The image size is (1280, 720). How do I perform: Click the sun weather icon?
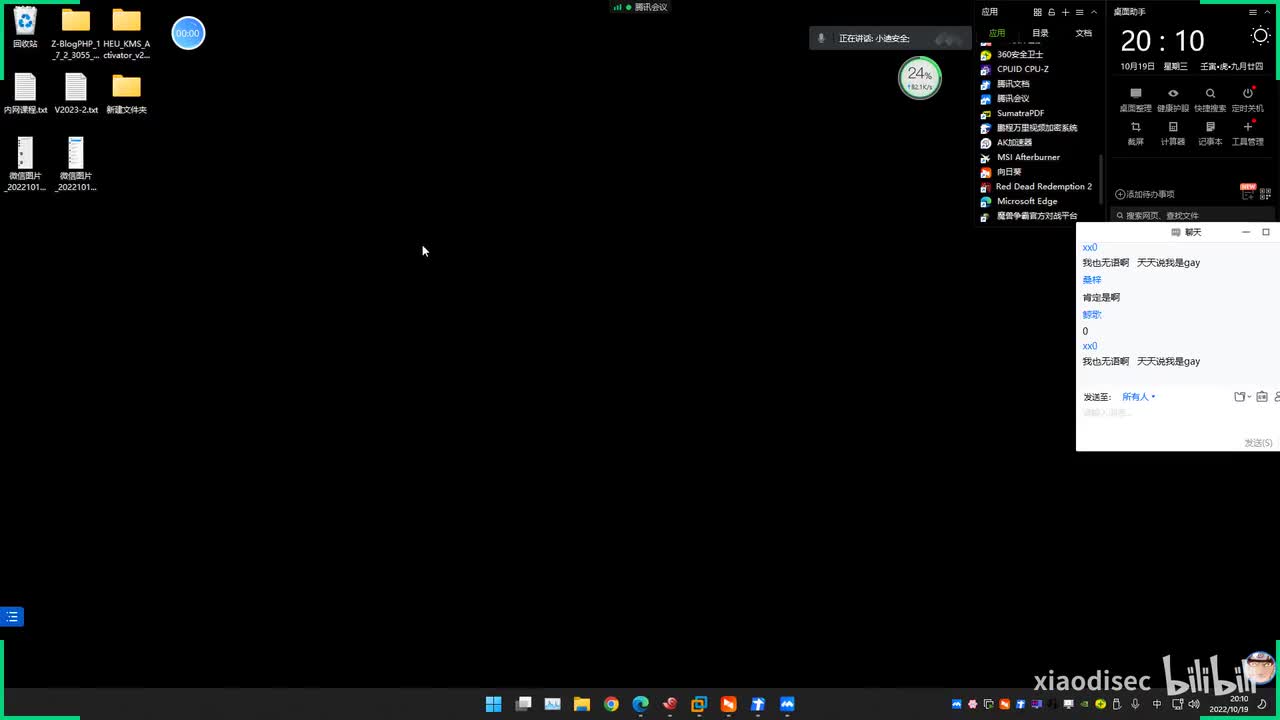pos(1260,36)
